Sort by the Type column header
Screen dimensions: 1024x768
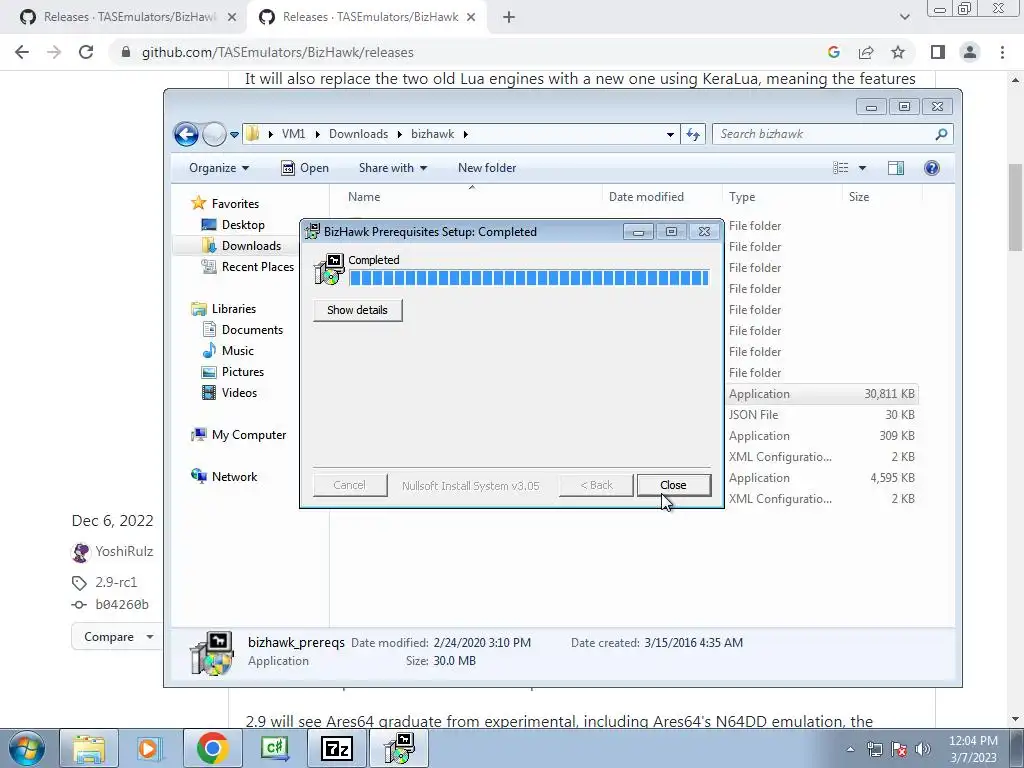point(782,197)
